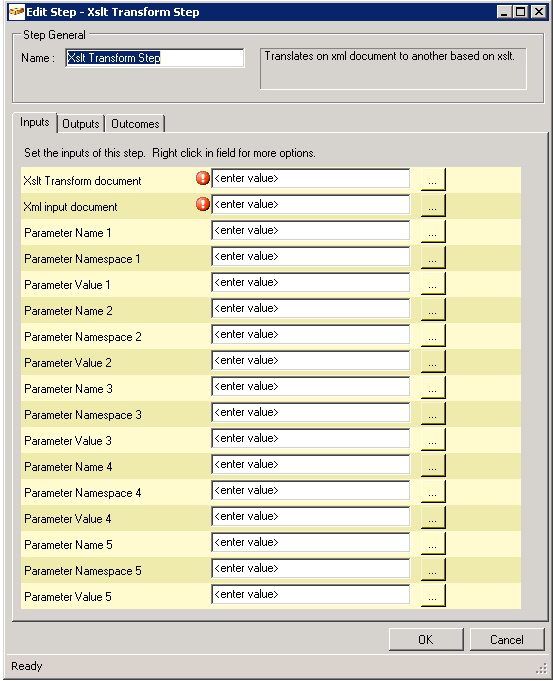
Task: Open the browse ellipsis for Xslt Transform document
Action: [x=433, y=179]
